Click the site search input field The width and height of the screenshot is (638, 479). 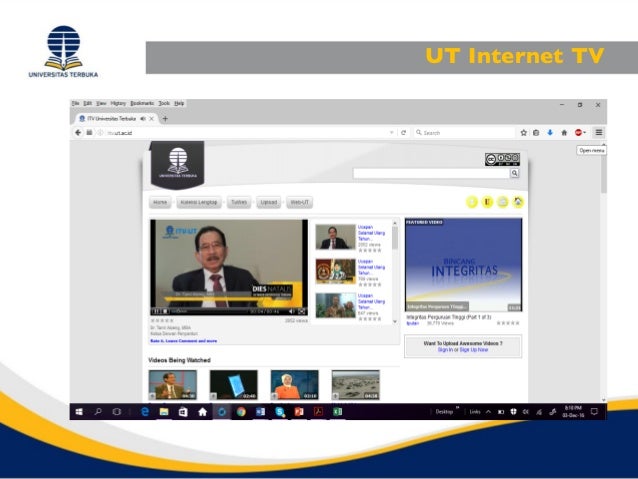point(432,173)
